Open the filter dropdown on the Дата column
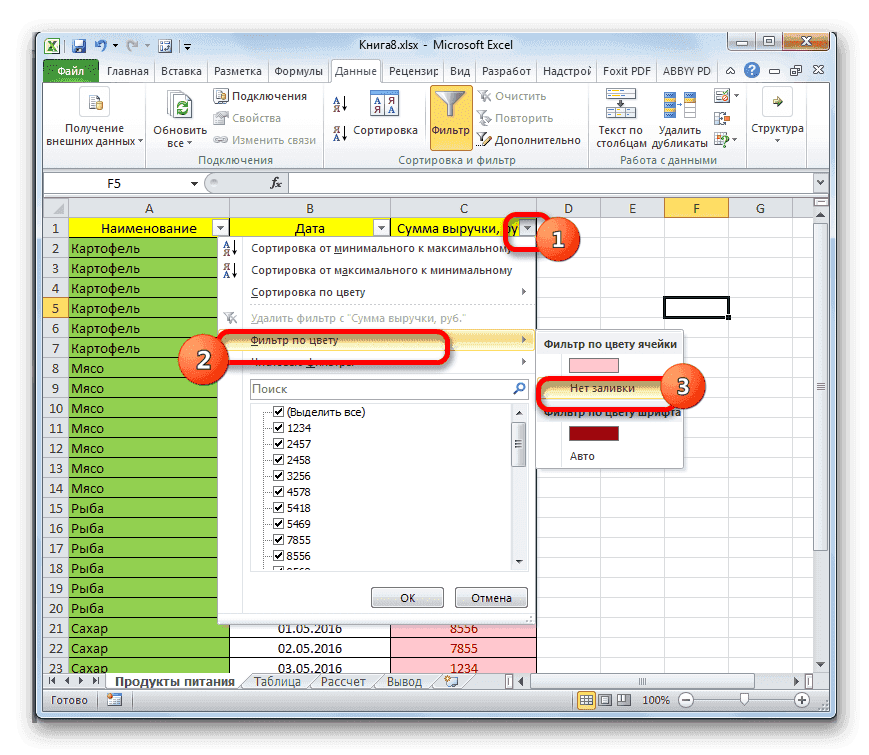This screenshot has width=869, height=755. tap(381, 227)
